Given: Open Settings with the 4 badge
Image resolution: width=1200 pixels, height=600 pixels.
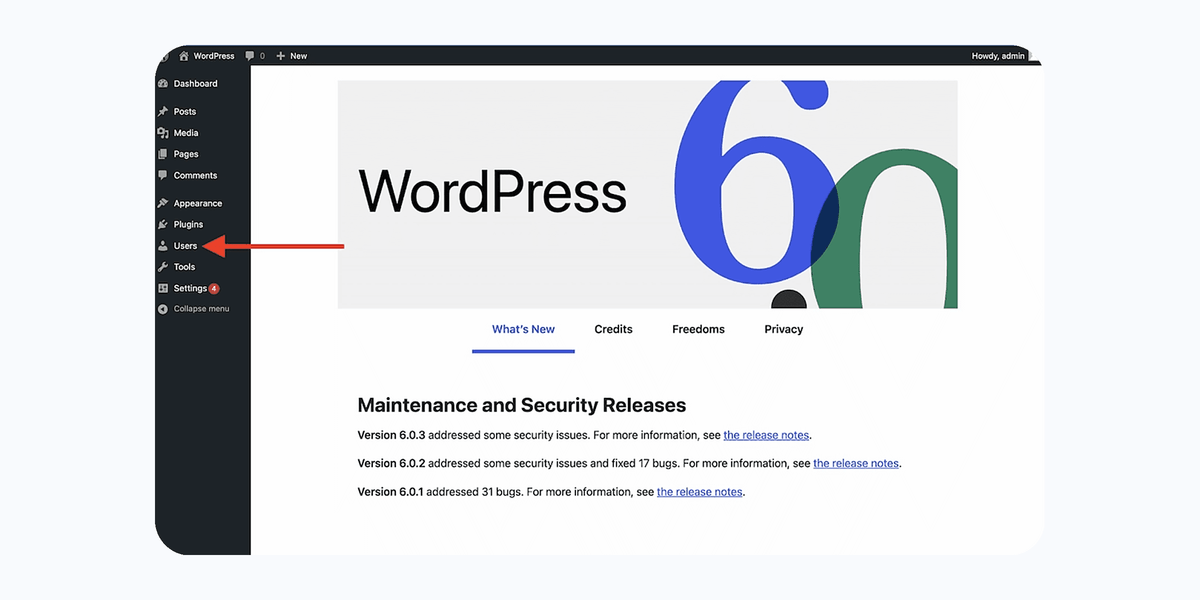Looking at the screenshot, I should pyautogui.click(x=189, y=288).
